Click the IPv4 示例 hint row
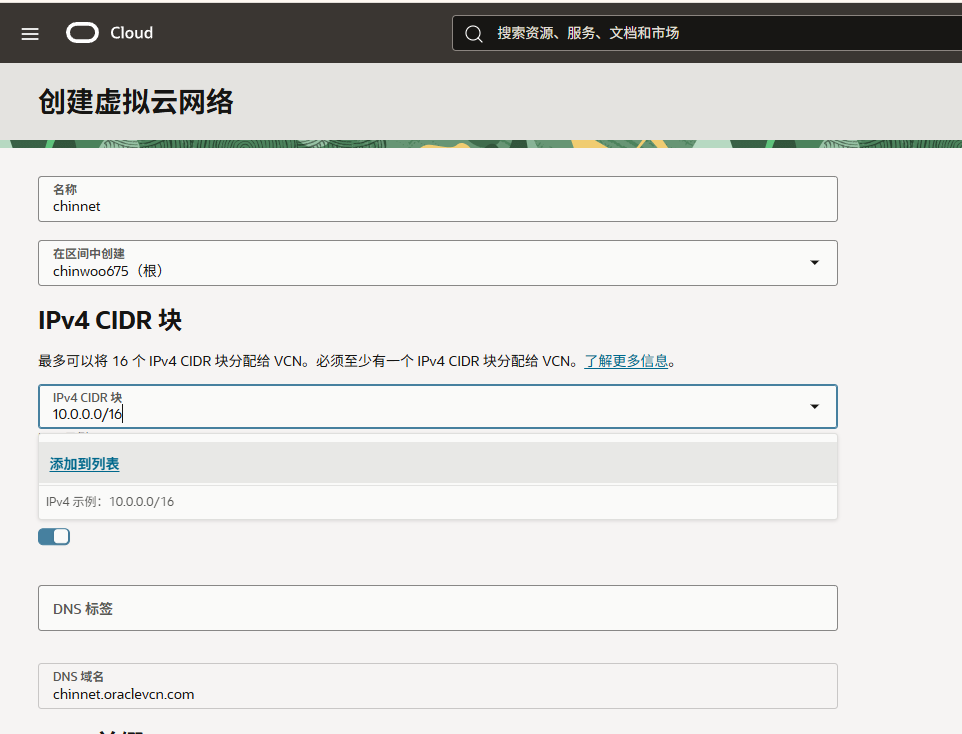Viewport: 962px width, 734px height. tap(110, 502)
